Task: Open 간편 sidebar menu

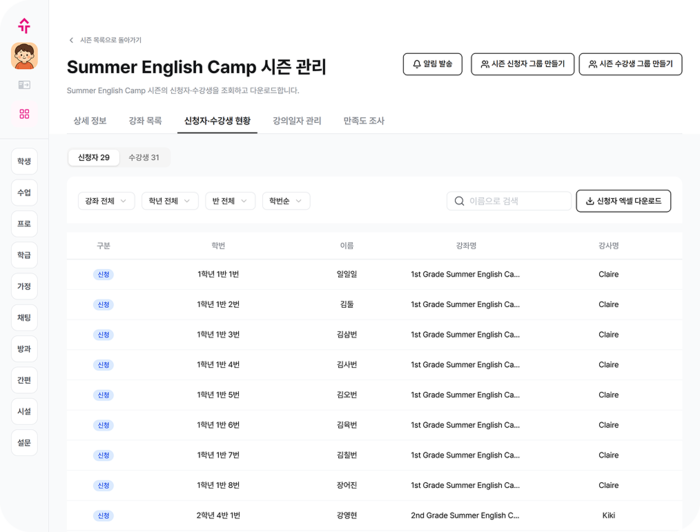Action: click(x=24, y=380)
